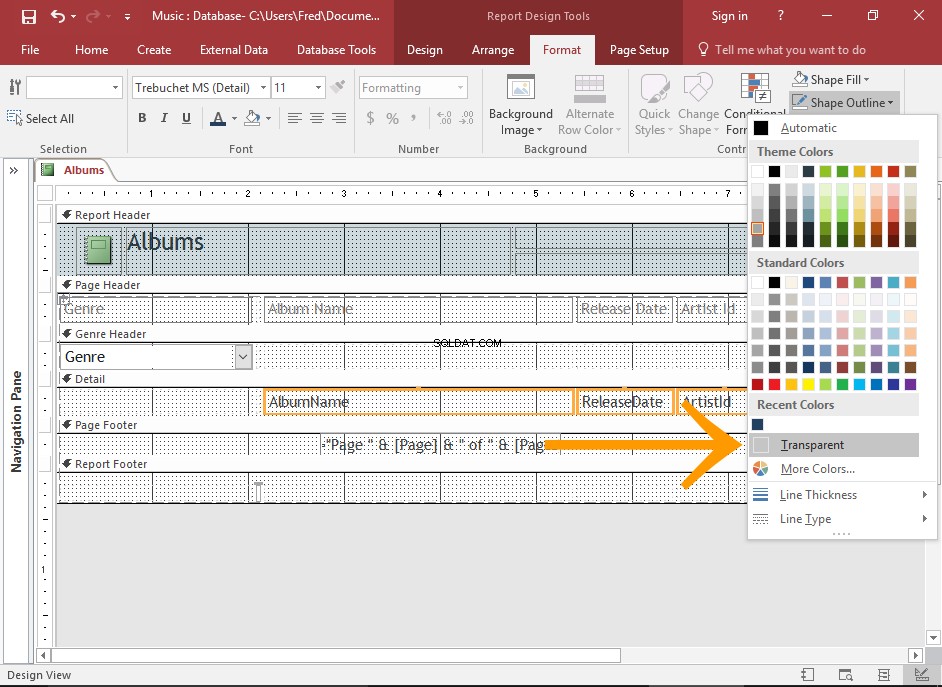942x687 pixels.
Task: Undo the last action
Action: pos(58,16)
